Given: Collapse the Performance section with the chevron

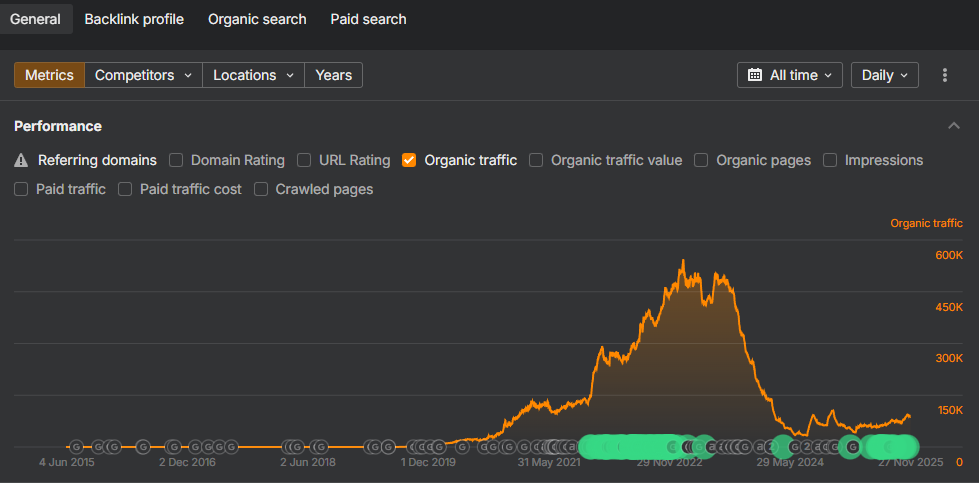Looking at the screenshot, I should 953,126.
